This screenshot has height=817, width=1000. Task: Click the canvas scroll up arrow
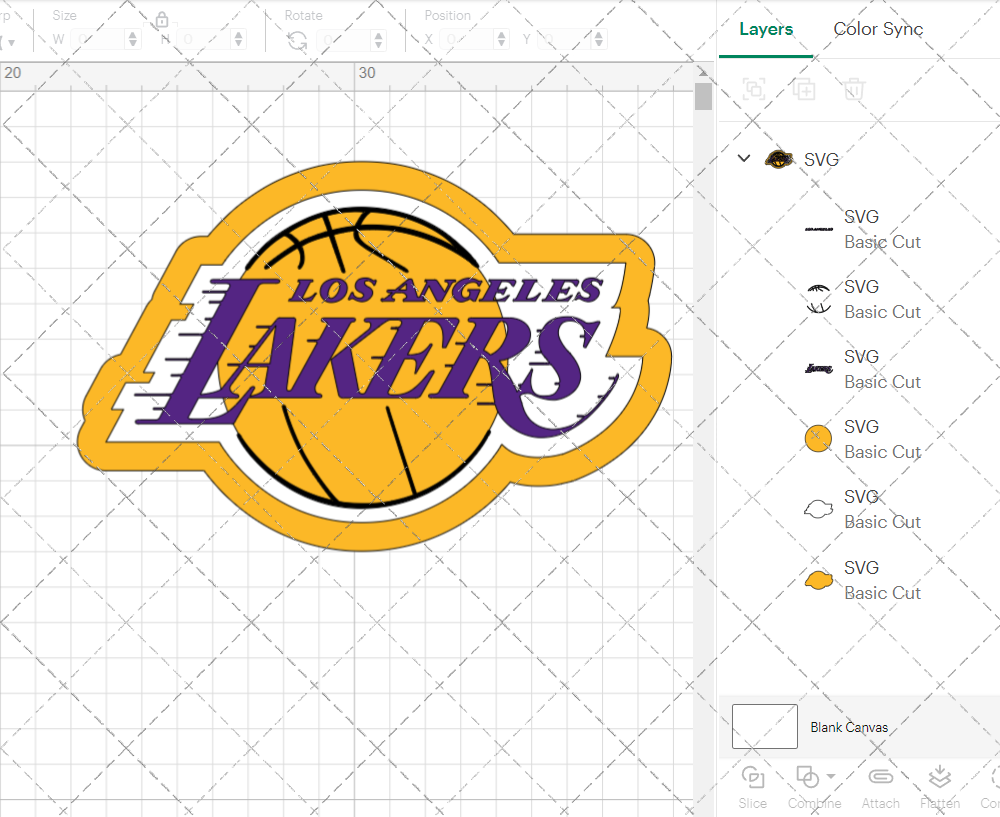point(703,71)
